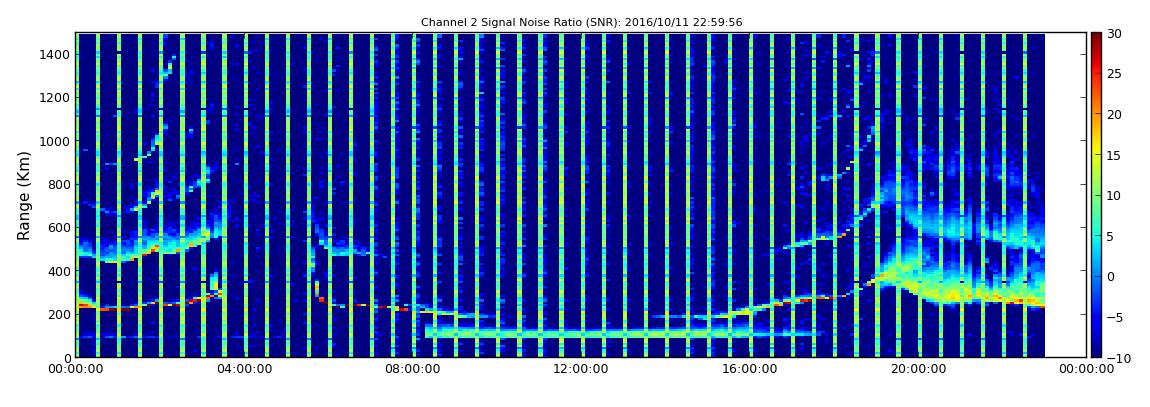Click the y-axis tick label 200
This screenshot has height=407, width=1150.
click(59, 314)
